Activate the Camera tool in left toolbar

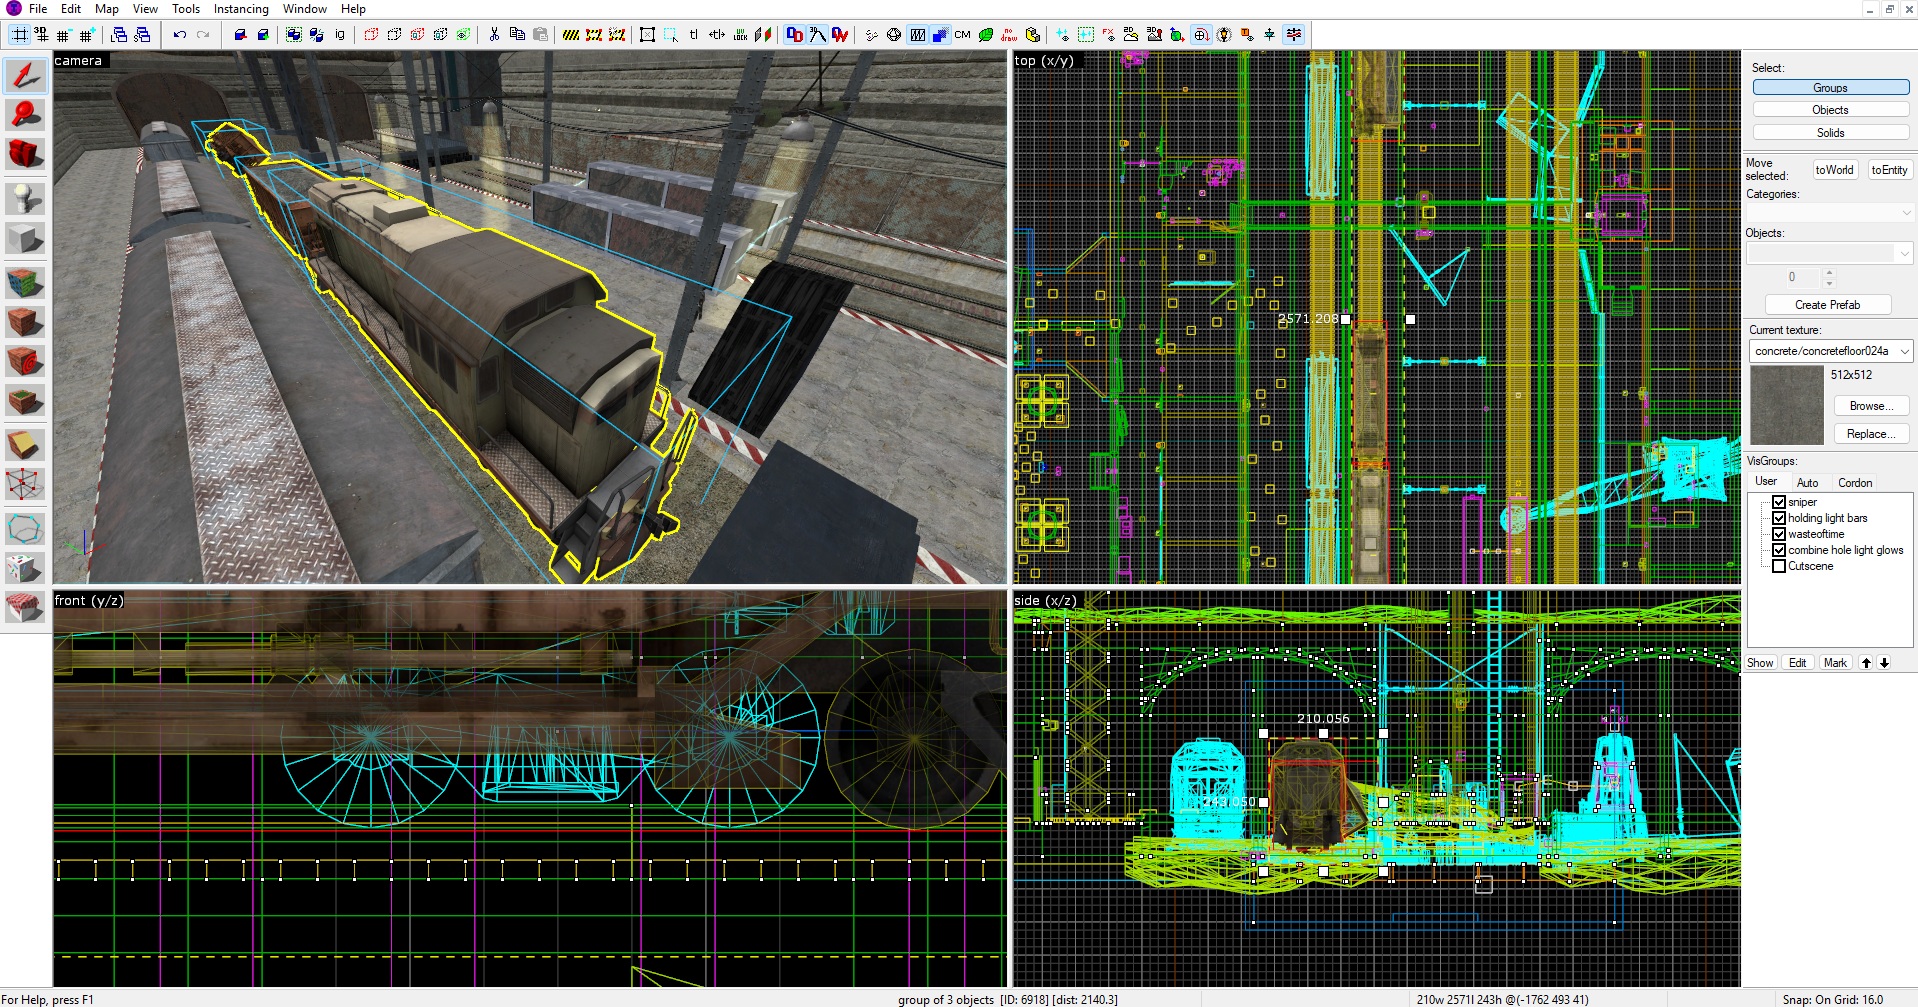point(25,154)
